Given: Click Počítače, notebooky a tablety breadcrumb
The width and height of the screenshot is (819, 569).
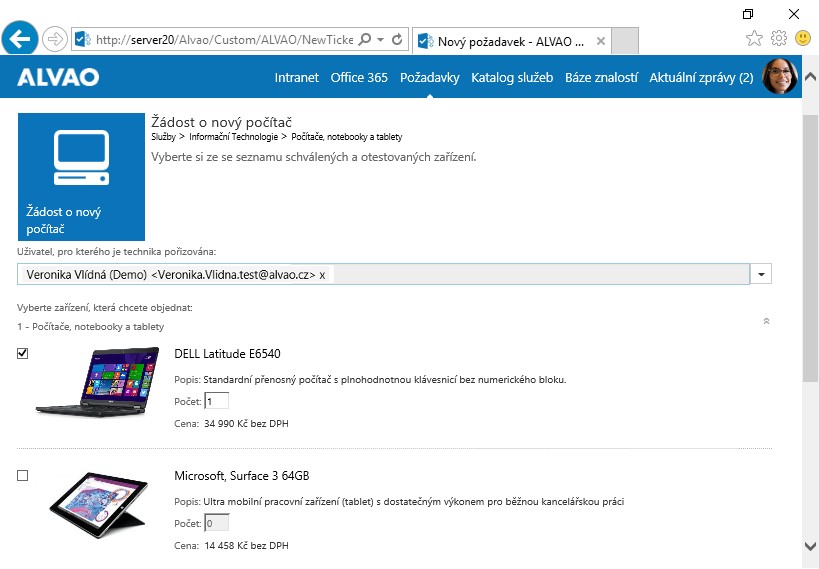Looking at the screenshot, I should point(347,137).
